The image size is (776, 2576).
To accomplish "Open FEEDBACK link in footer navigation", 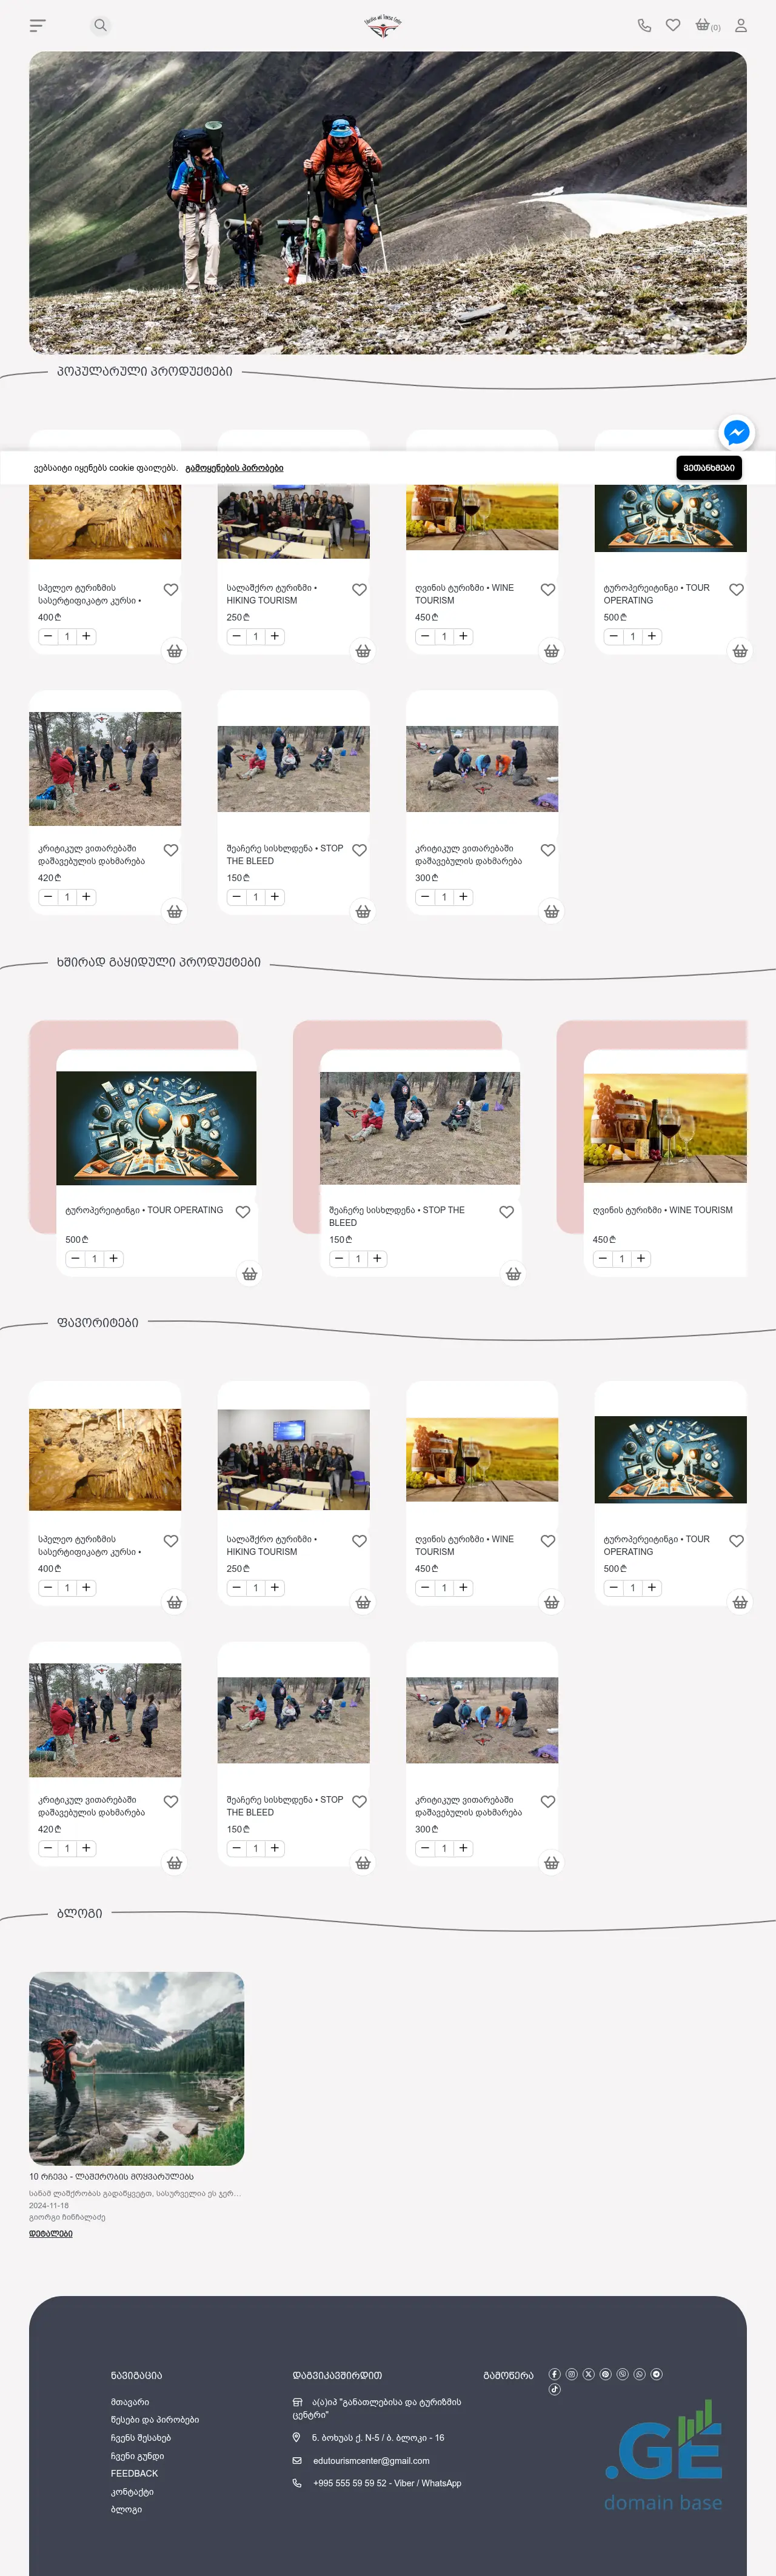I will click(134, 2473).
